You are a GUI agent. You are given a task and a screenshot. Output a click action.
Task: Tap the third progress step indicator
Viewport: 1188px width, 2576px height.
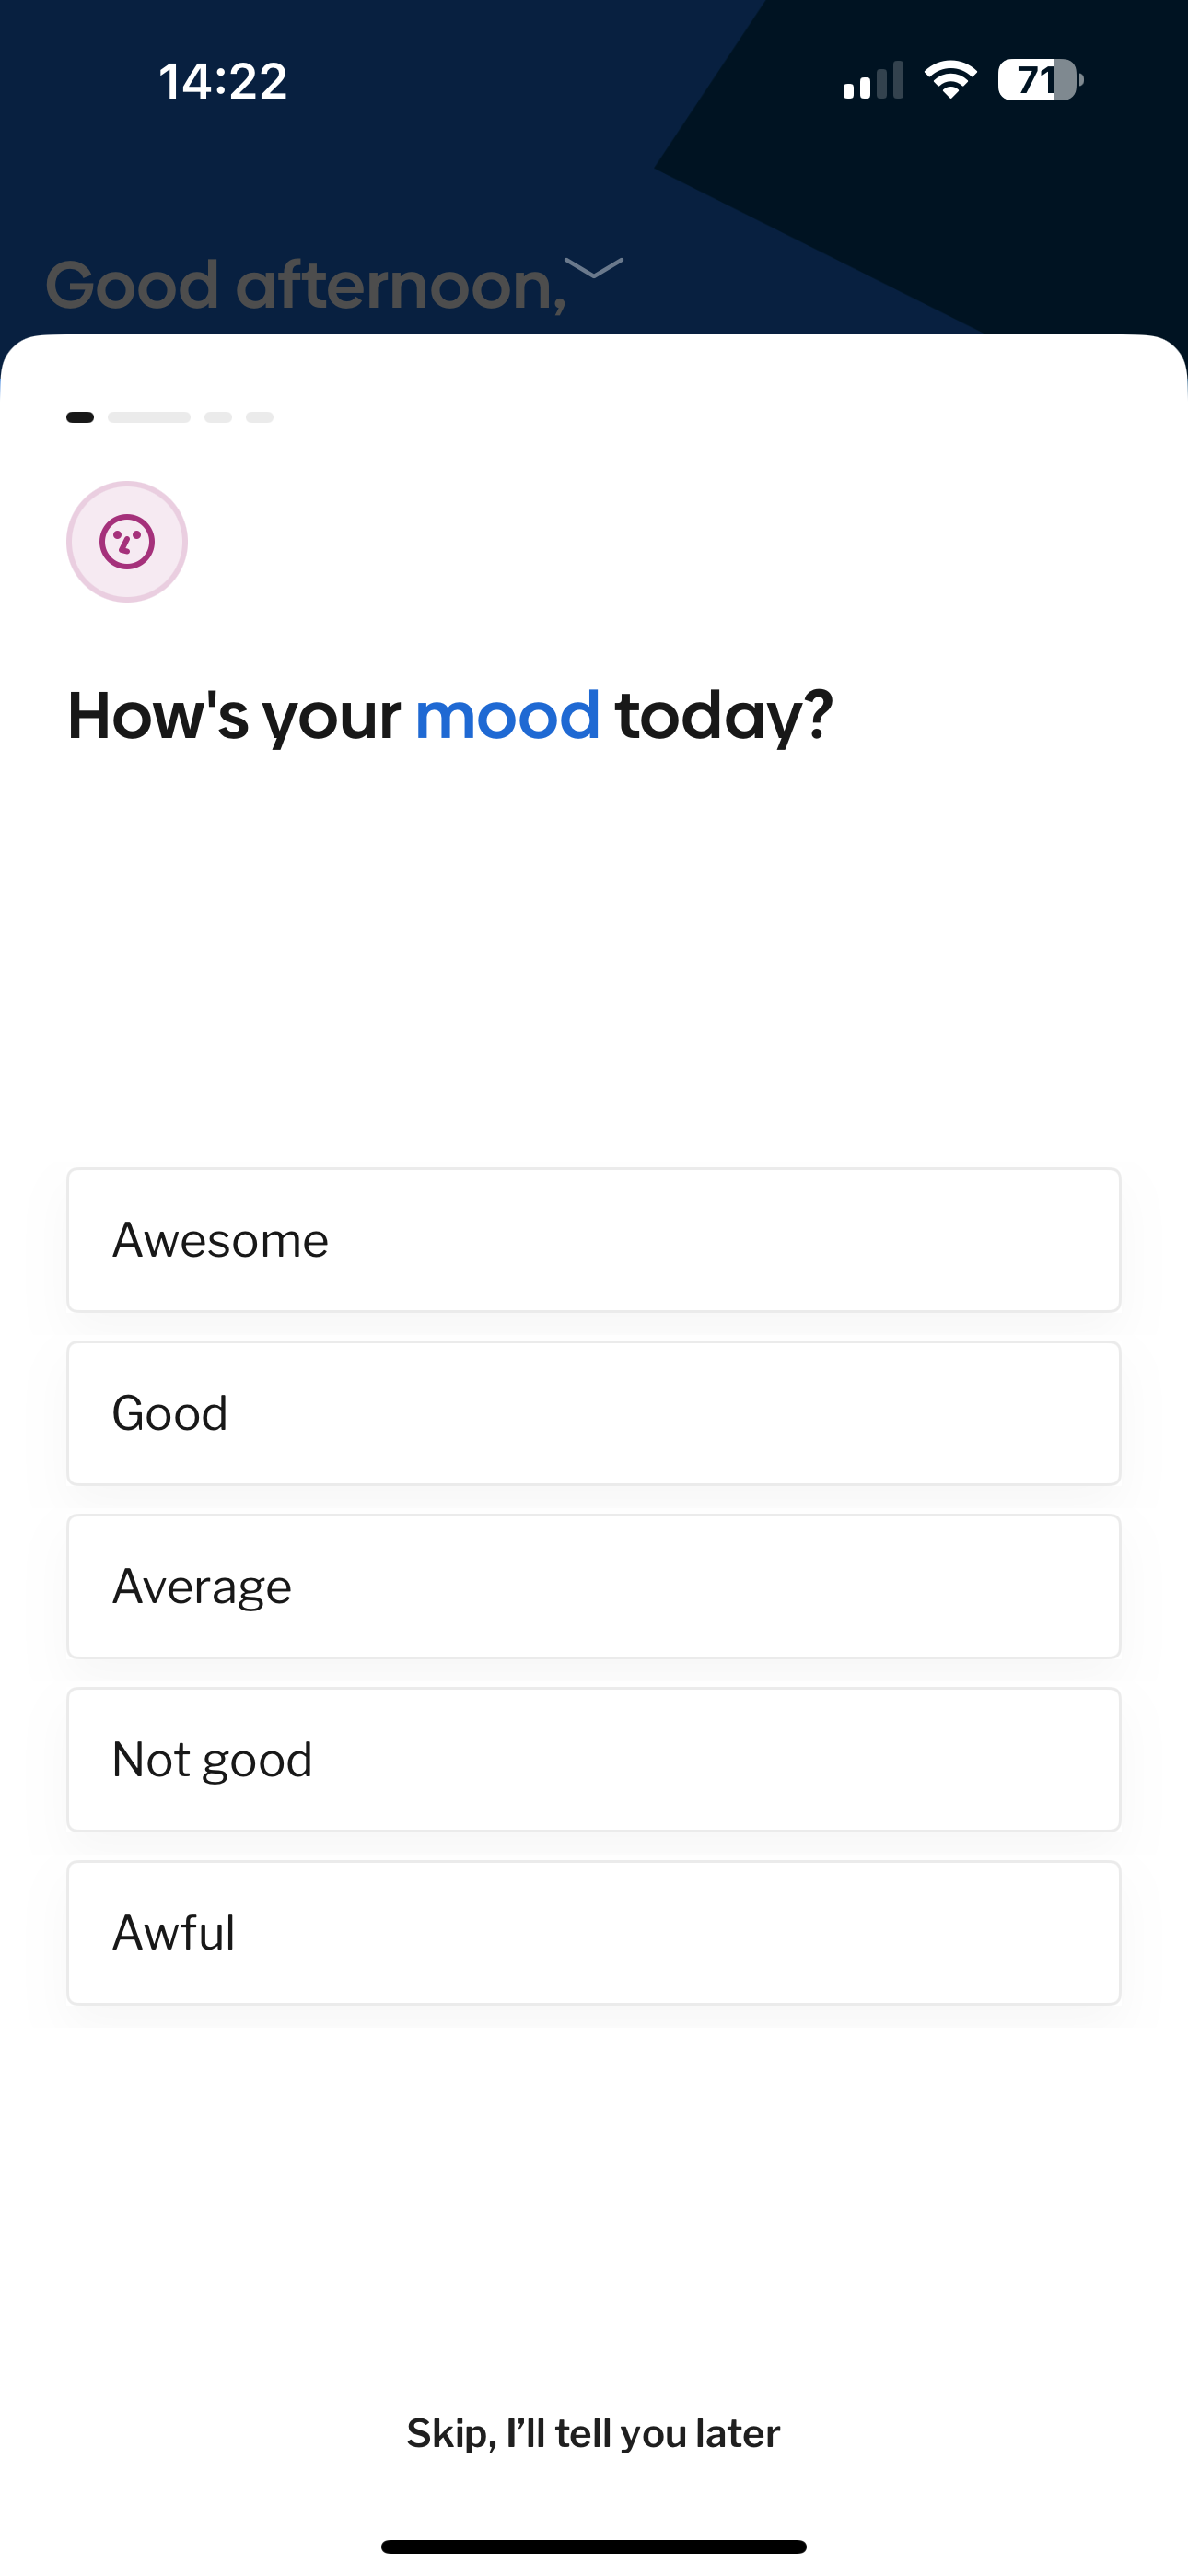click(218, 417)
